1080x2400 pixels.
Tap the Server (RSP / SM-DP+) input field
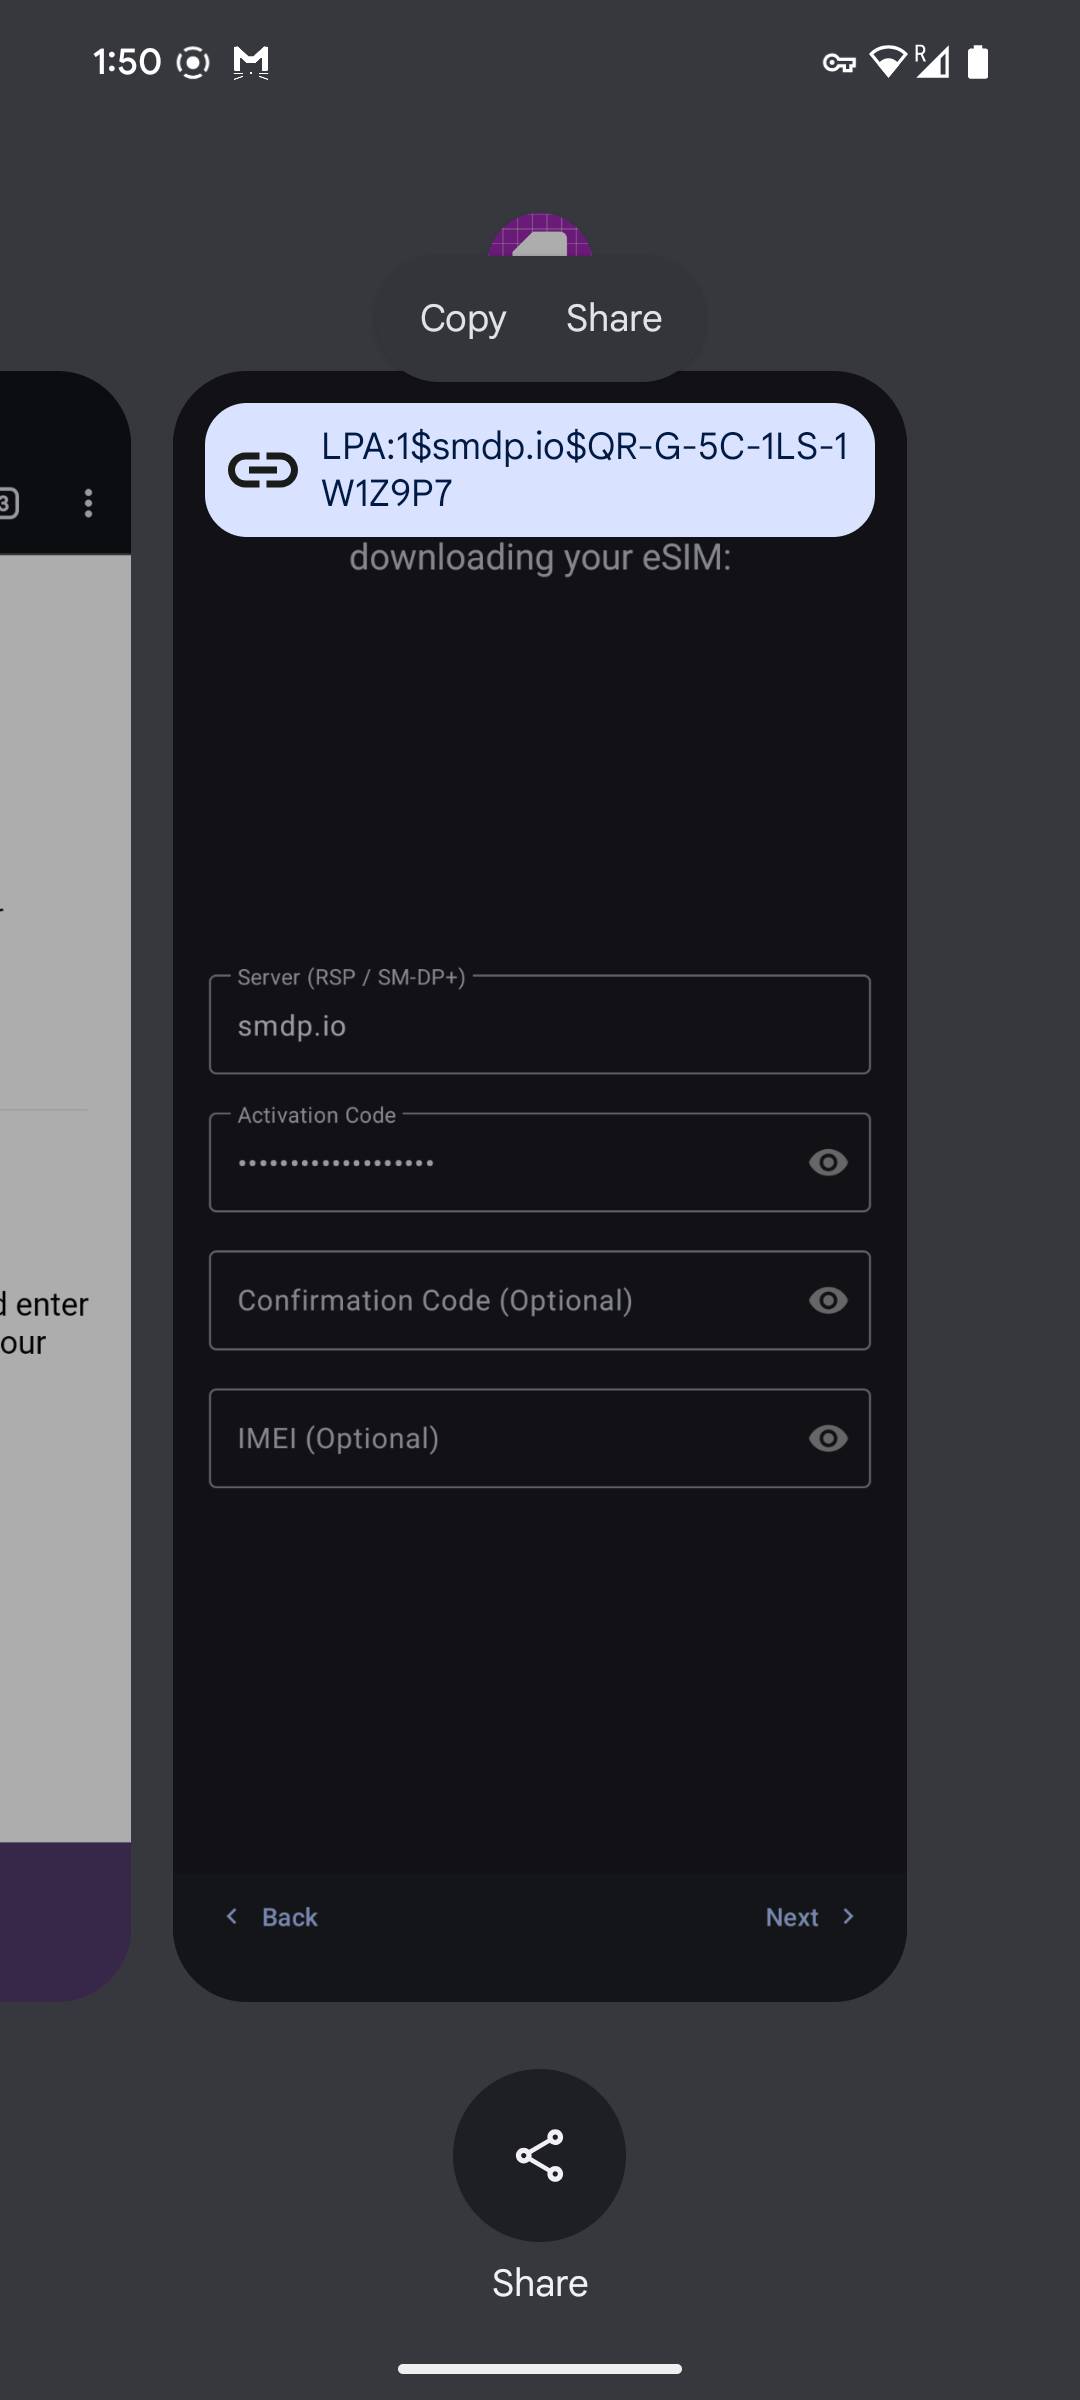coord(540,1026)
